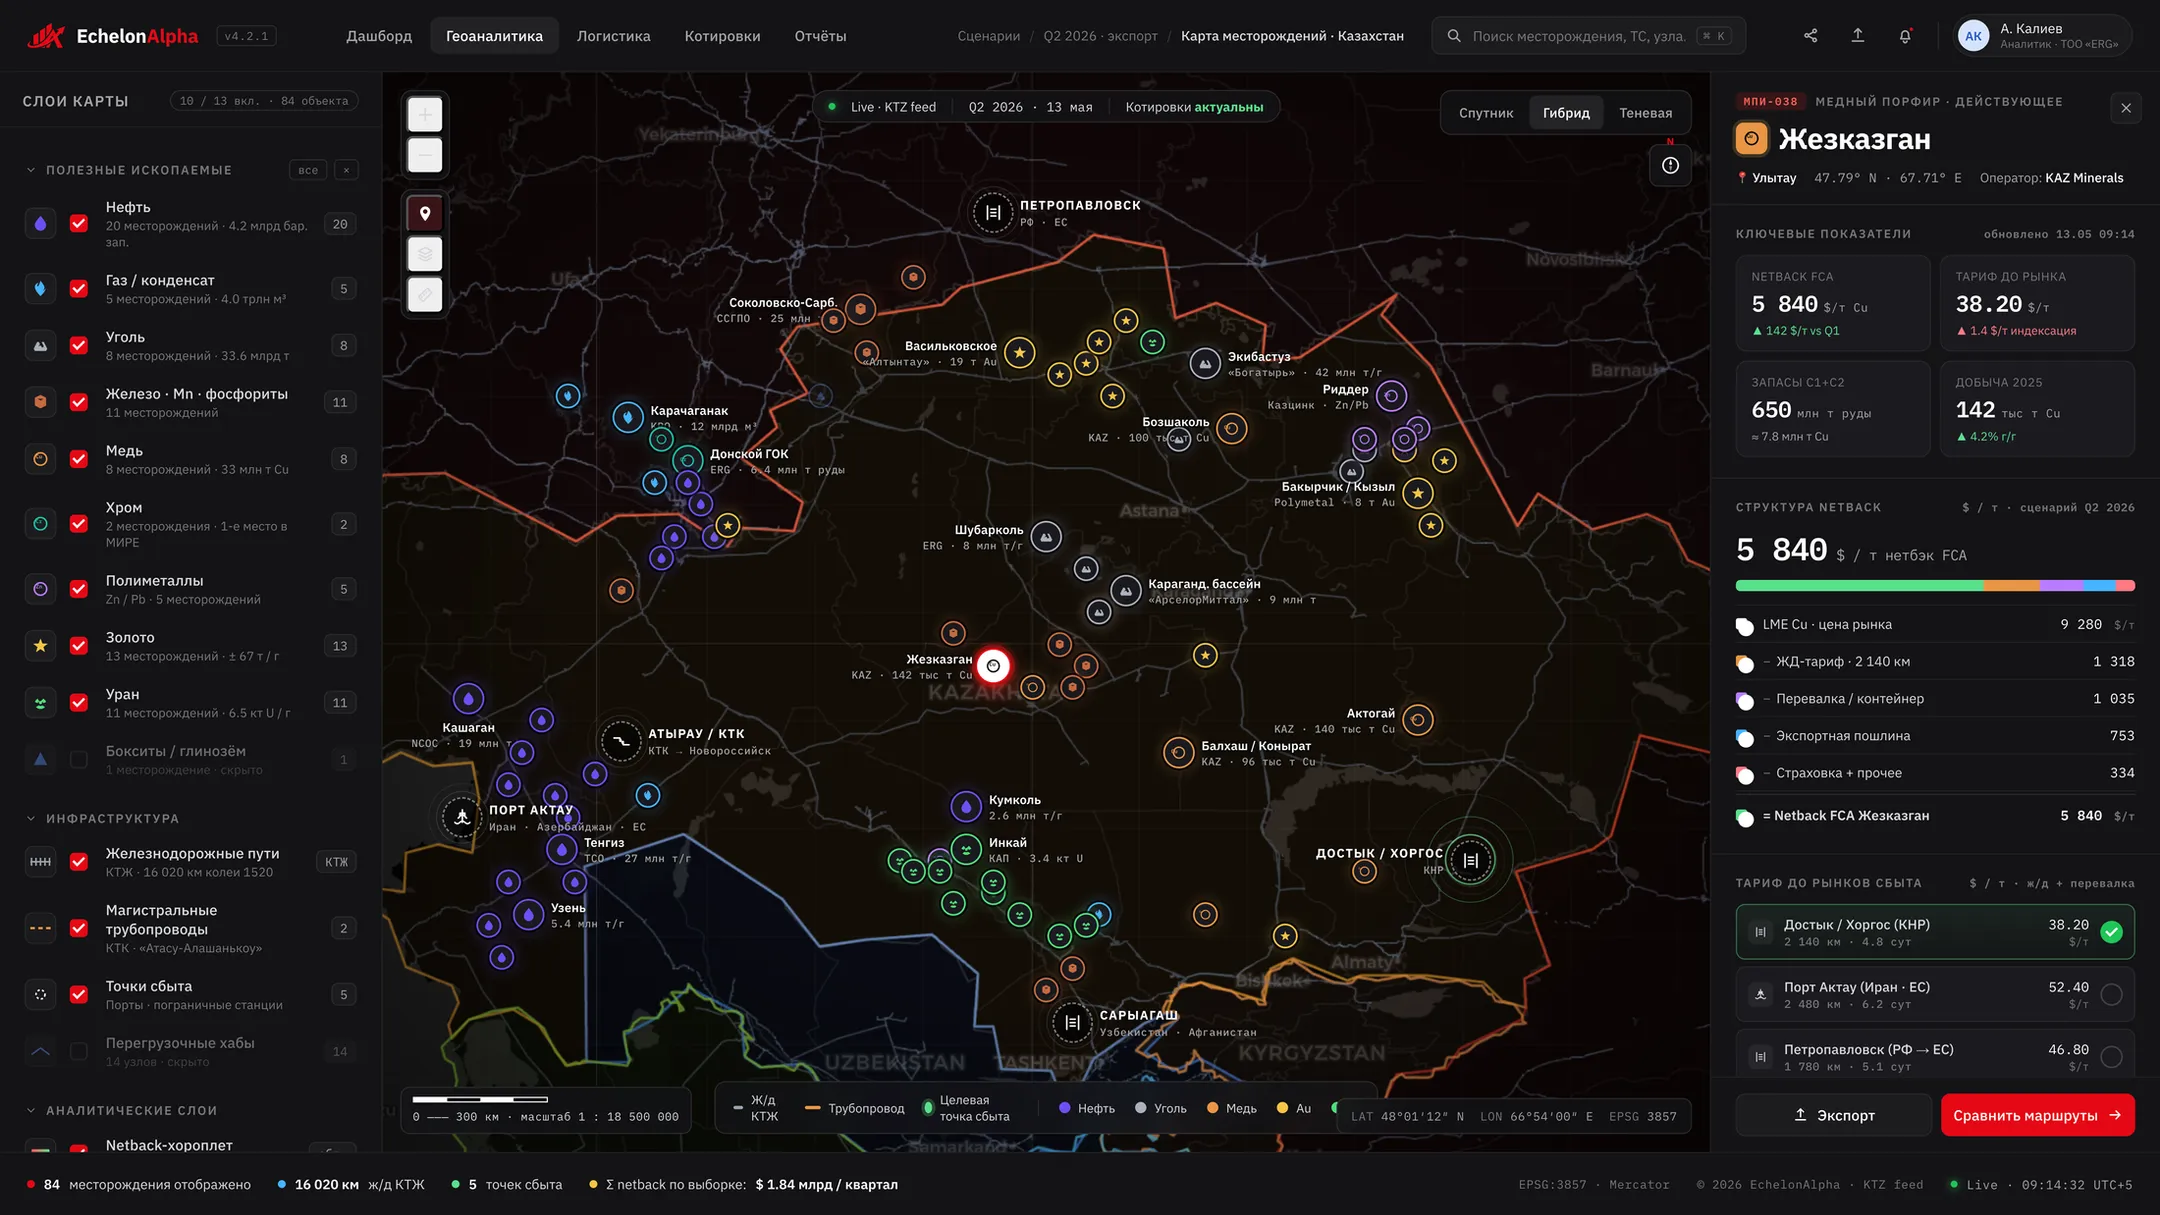Click the map zoom out minus button
The width and height of the screenshot is (2160, 1215).
tap(425, 155)
